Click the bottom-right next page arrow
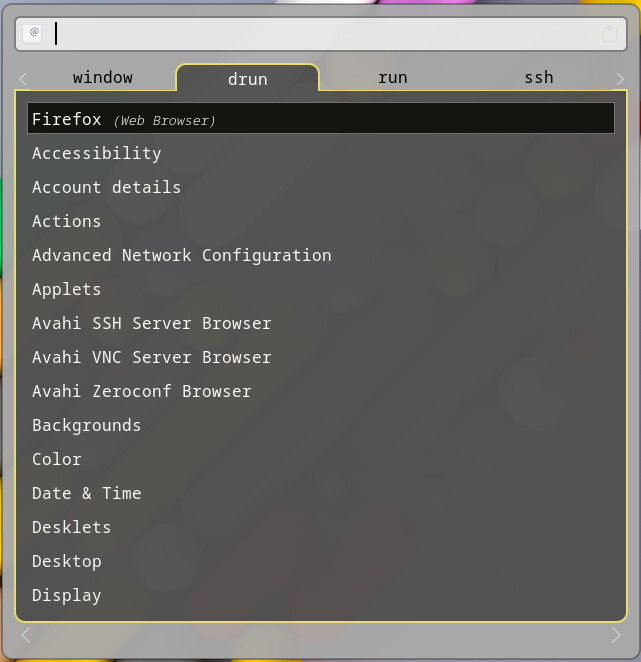Image resolution: width=641 pixels, height=662 pixels. pyautogui.click(x=616, y=635)
